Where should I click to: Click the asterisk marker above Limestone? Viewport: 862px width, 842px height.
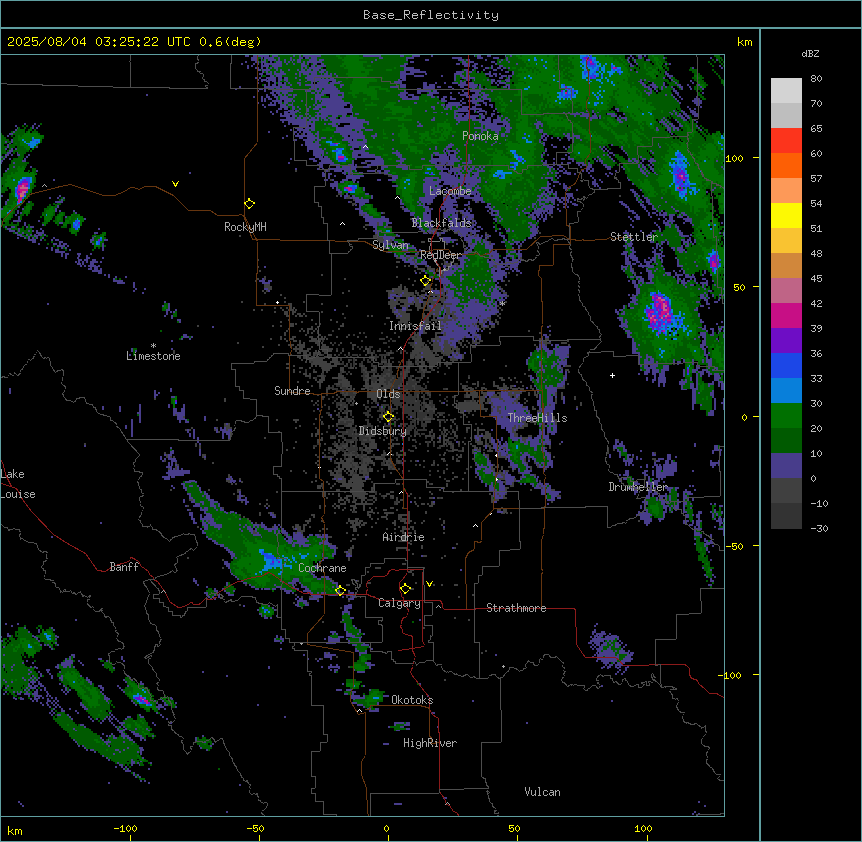153,346
